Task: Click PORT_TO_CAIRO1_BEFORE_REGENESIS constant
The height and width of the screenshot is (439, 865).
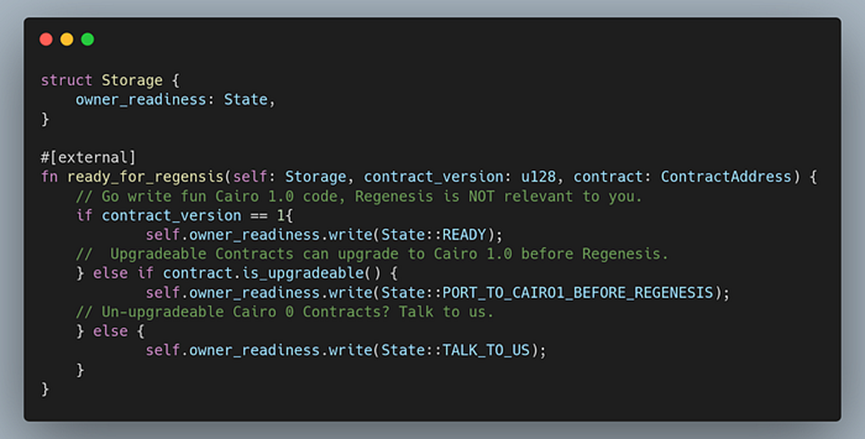Action: 578,292
